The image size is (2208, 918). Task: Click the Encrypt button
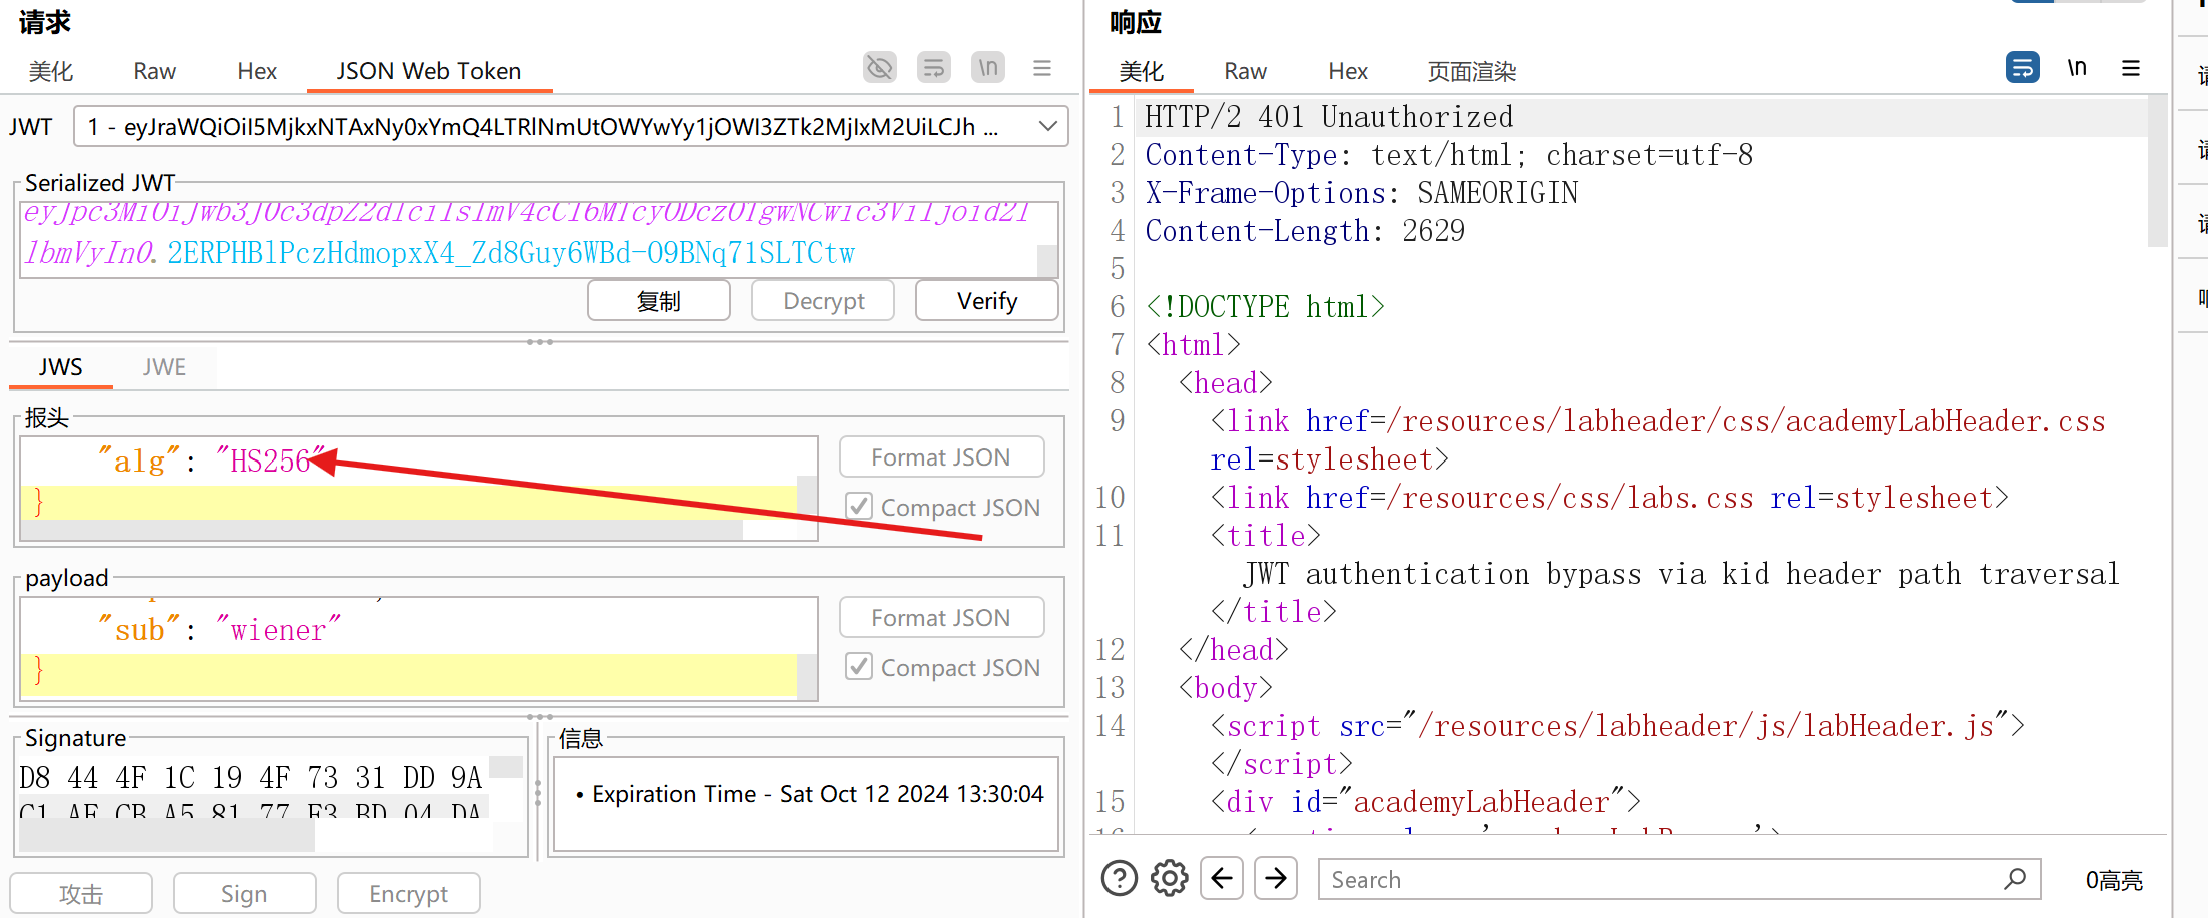coord(408,893)
